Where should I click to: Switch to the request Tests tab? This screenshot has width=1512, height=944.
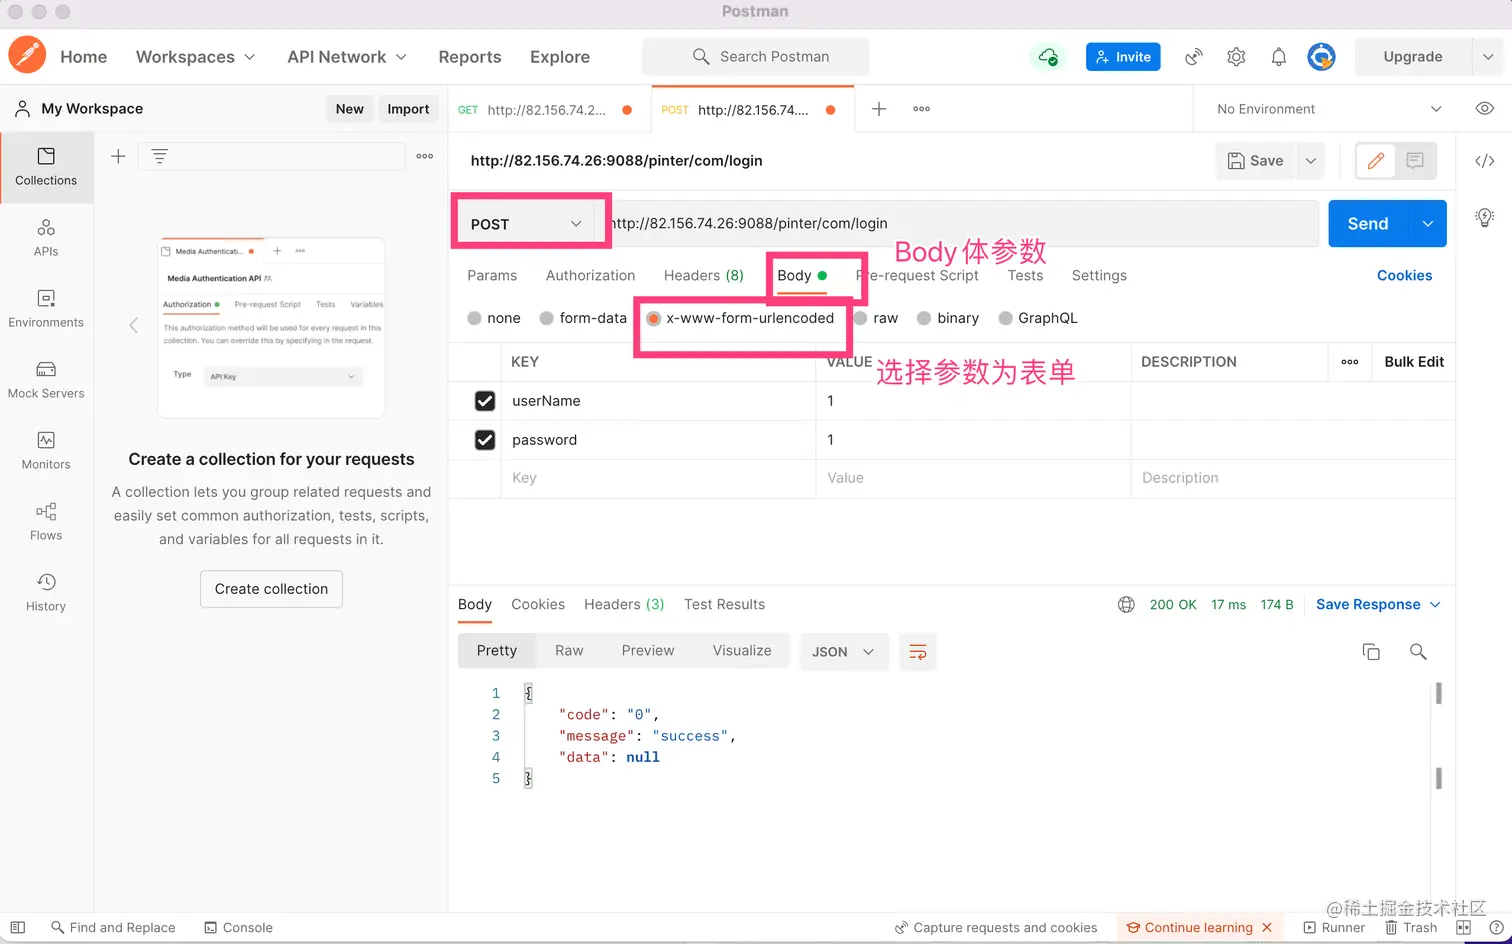point(1025,276)
